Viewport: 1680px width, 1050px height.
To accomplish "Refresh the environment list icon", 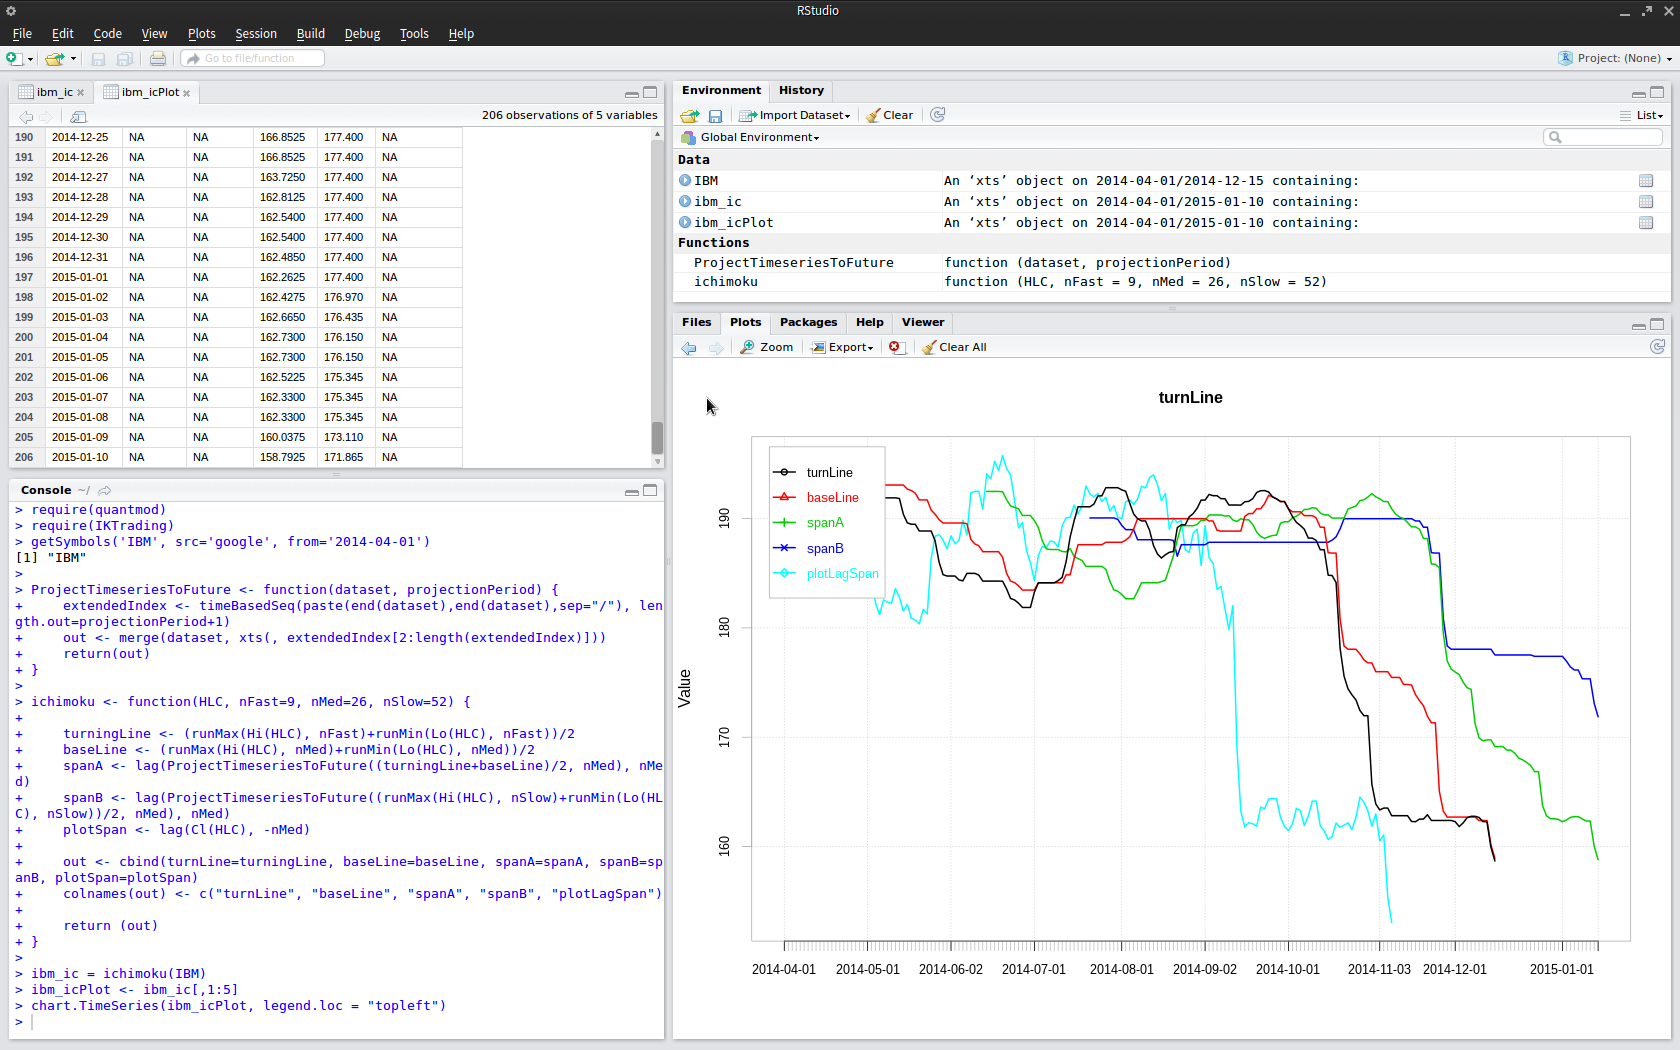I will [938, 115].
